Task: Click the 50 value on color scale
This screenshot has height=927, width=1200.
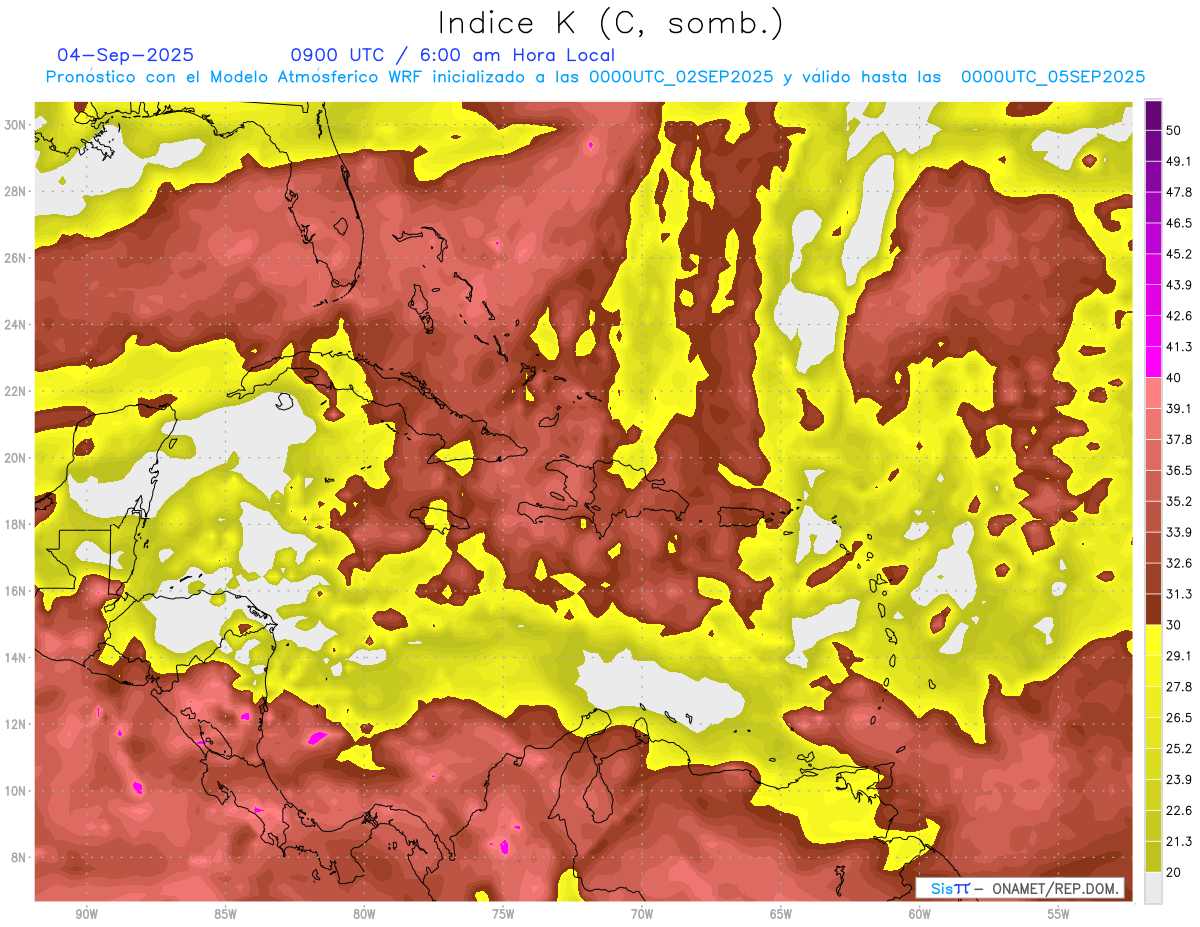Action: click(1176, 130)
